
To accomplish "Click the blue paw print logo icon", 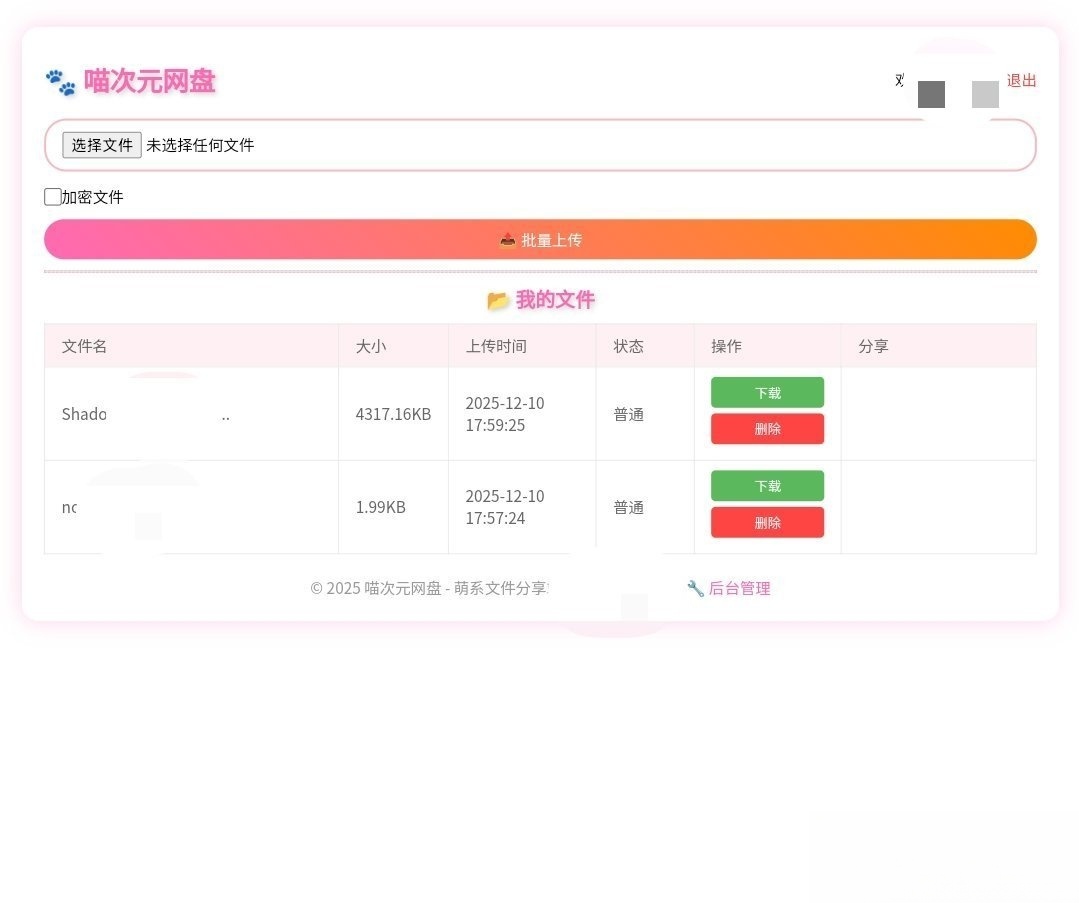I will coord(60,81).
